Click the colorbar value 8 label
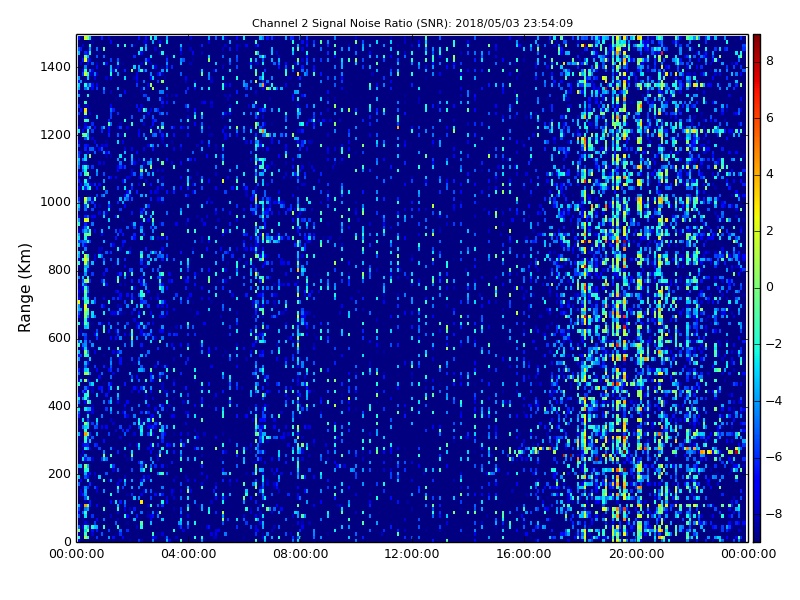Image resolution: width=800 pixels, height=600 pixels. pyautogui.click(x=770, y=61)
